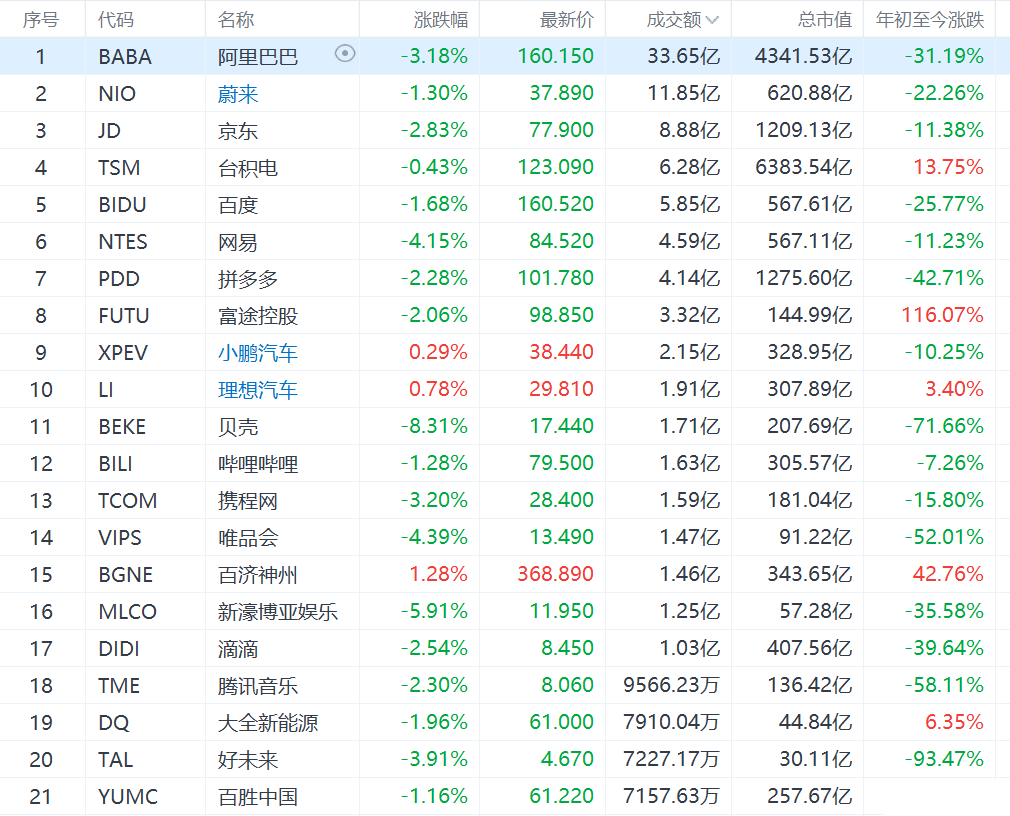The width and height of the screenshot is (1010, 816).
Task: Click the 成交额 sort arrow
Action: (x=712, y=20)
